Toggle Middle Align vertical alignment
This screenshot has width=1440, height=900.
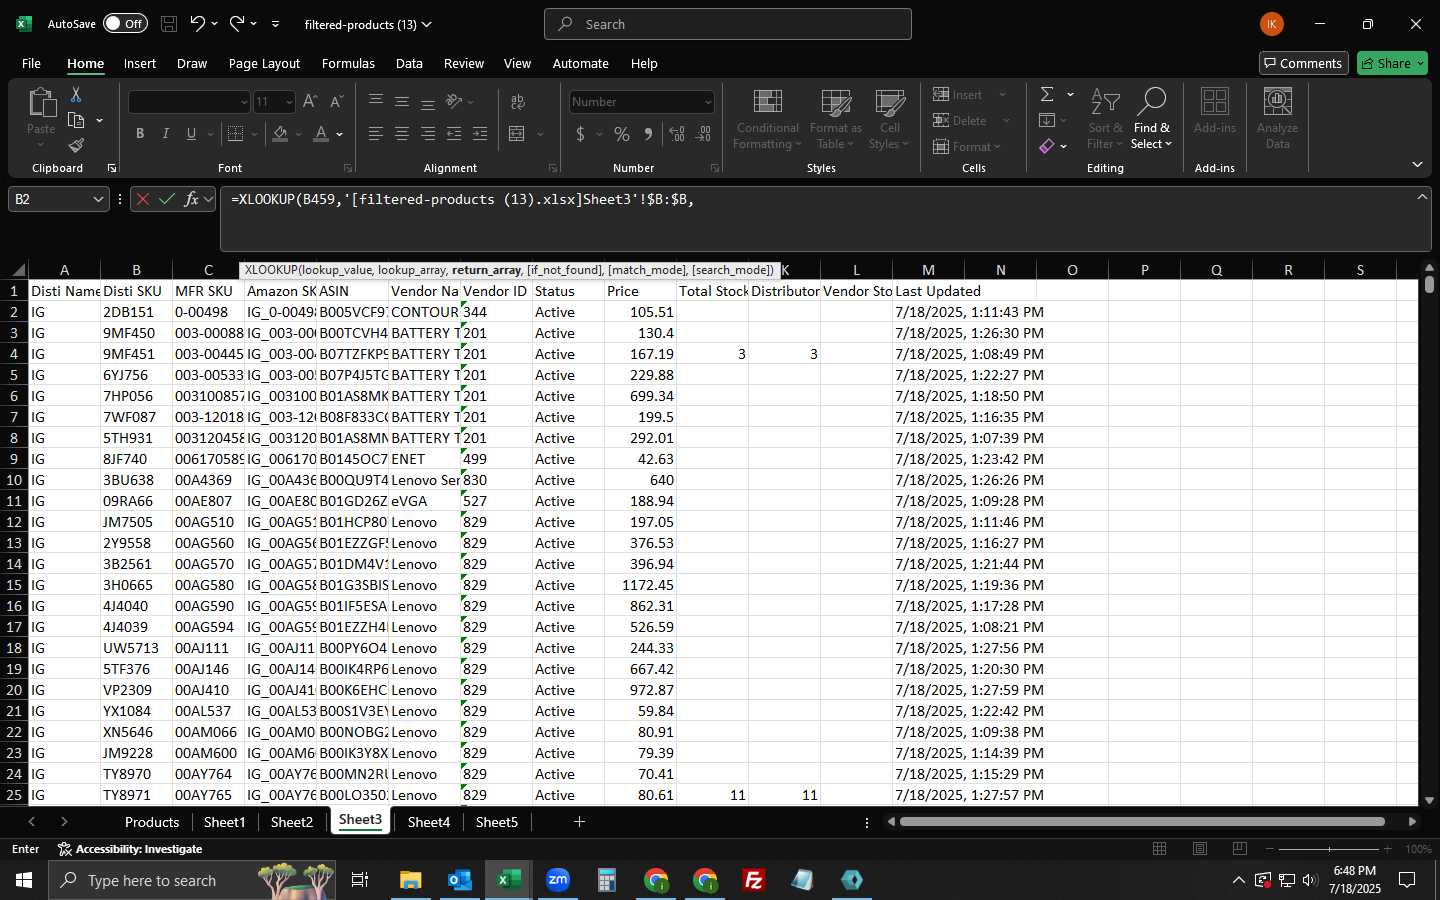click(x=402, y=102)
